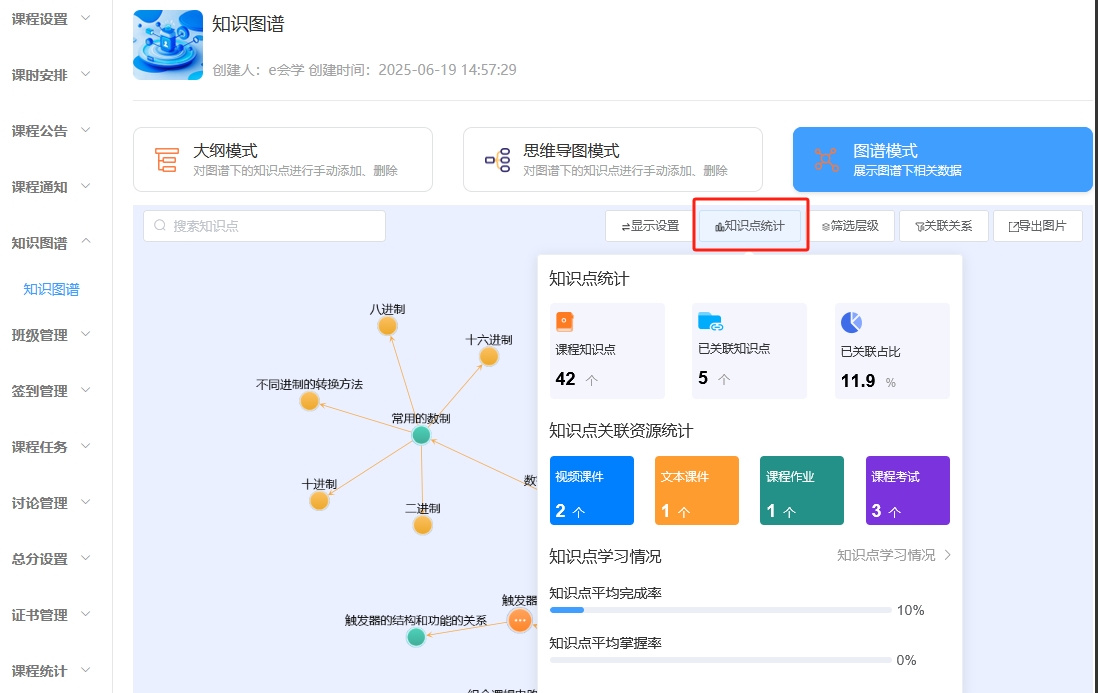Viewport: 1098px width, 693px height.
Task: Open the 知识点学习情况 details link
Action: point(893,555)
